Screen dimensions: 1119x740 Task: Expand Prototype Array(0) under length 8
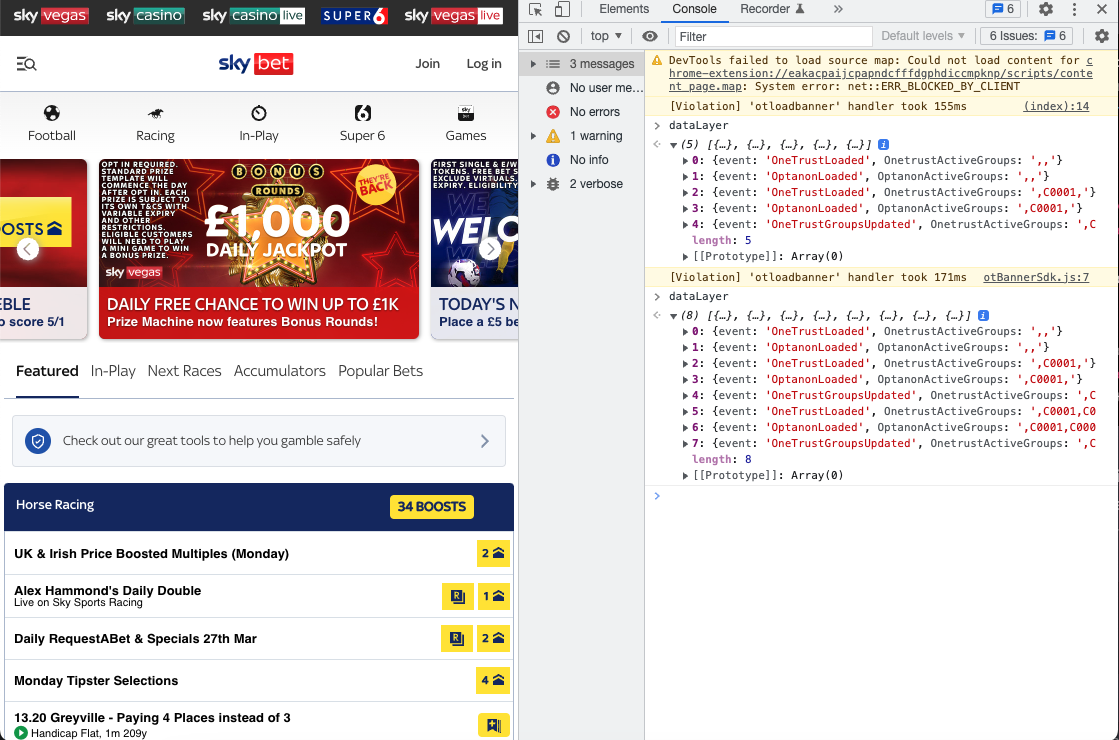(x=685, y=475)
